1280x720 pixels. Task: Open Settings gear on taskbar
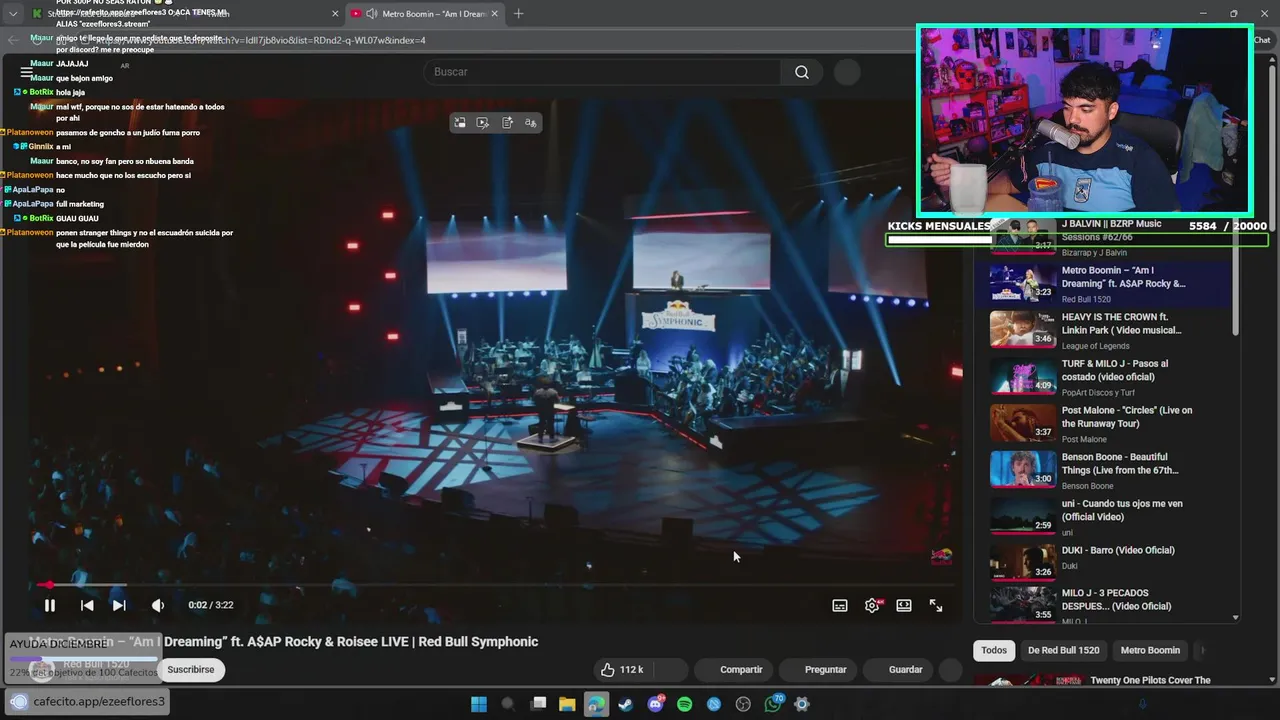pyautogui.click(x=802, y=704)
